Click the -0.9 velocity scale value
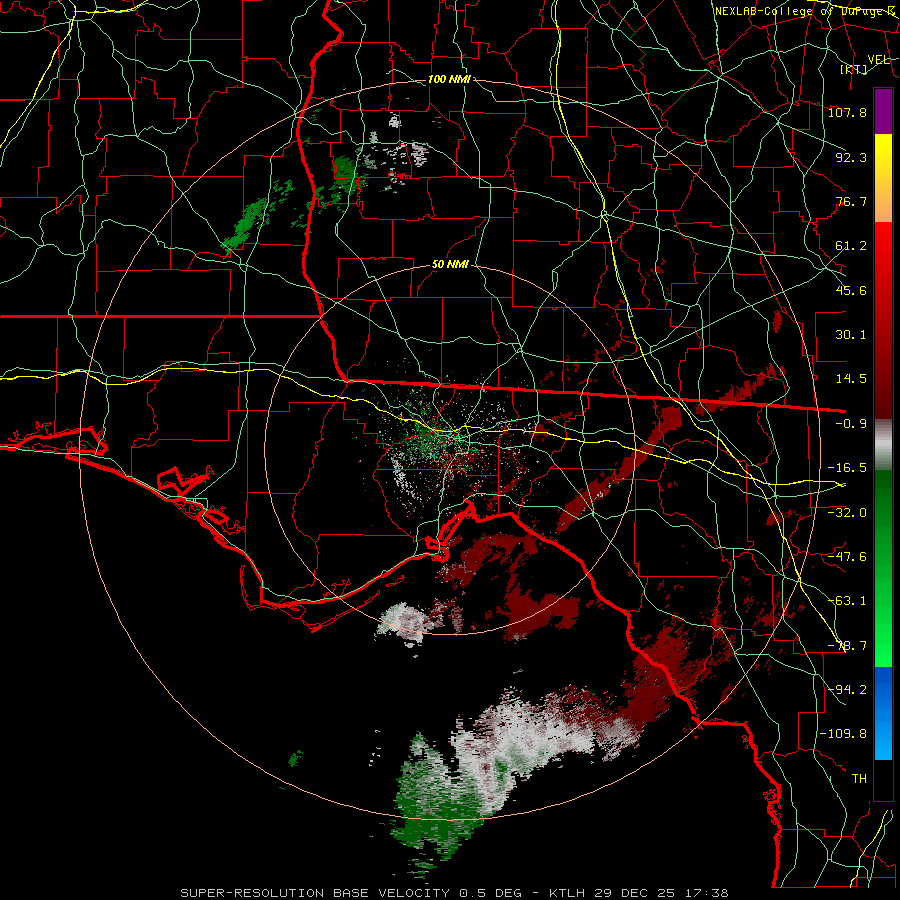The height and width of the screenshot is (900, 900). 851,424
